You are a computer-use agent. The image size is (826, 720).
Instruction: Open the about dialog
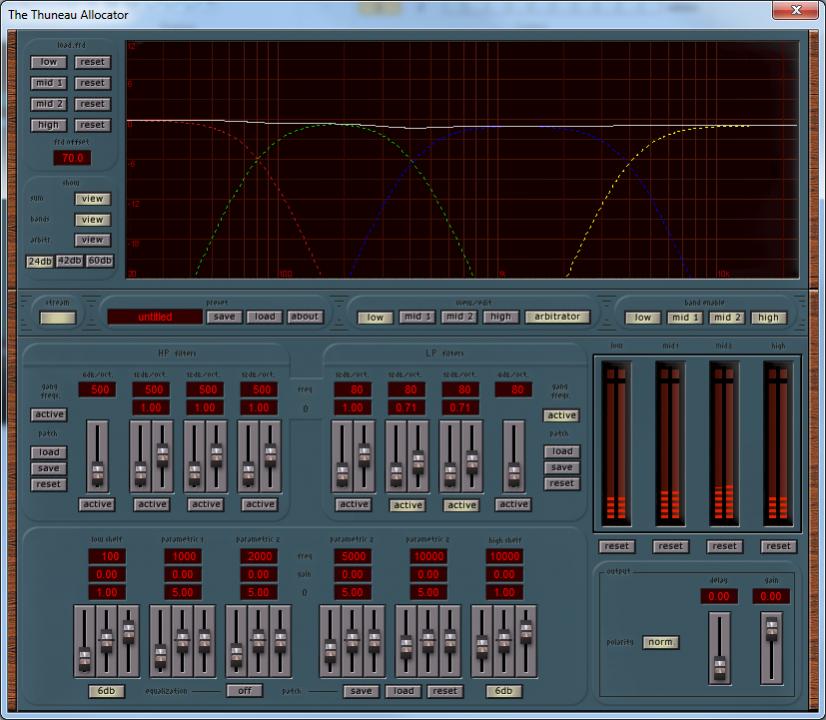pyautogui.click(x=305, y=317)
